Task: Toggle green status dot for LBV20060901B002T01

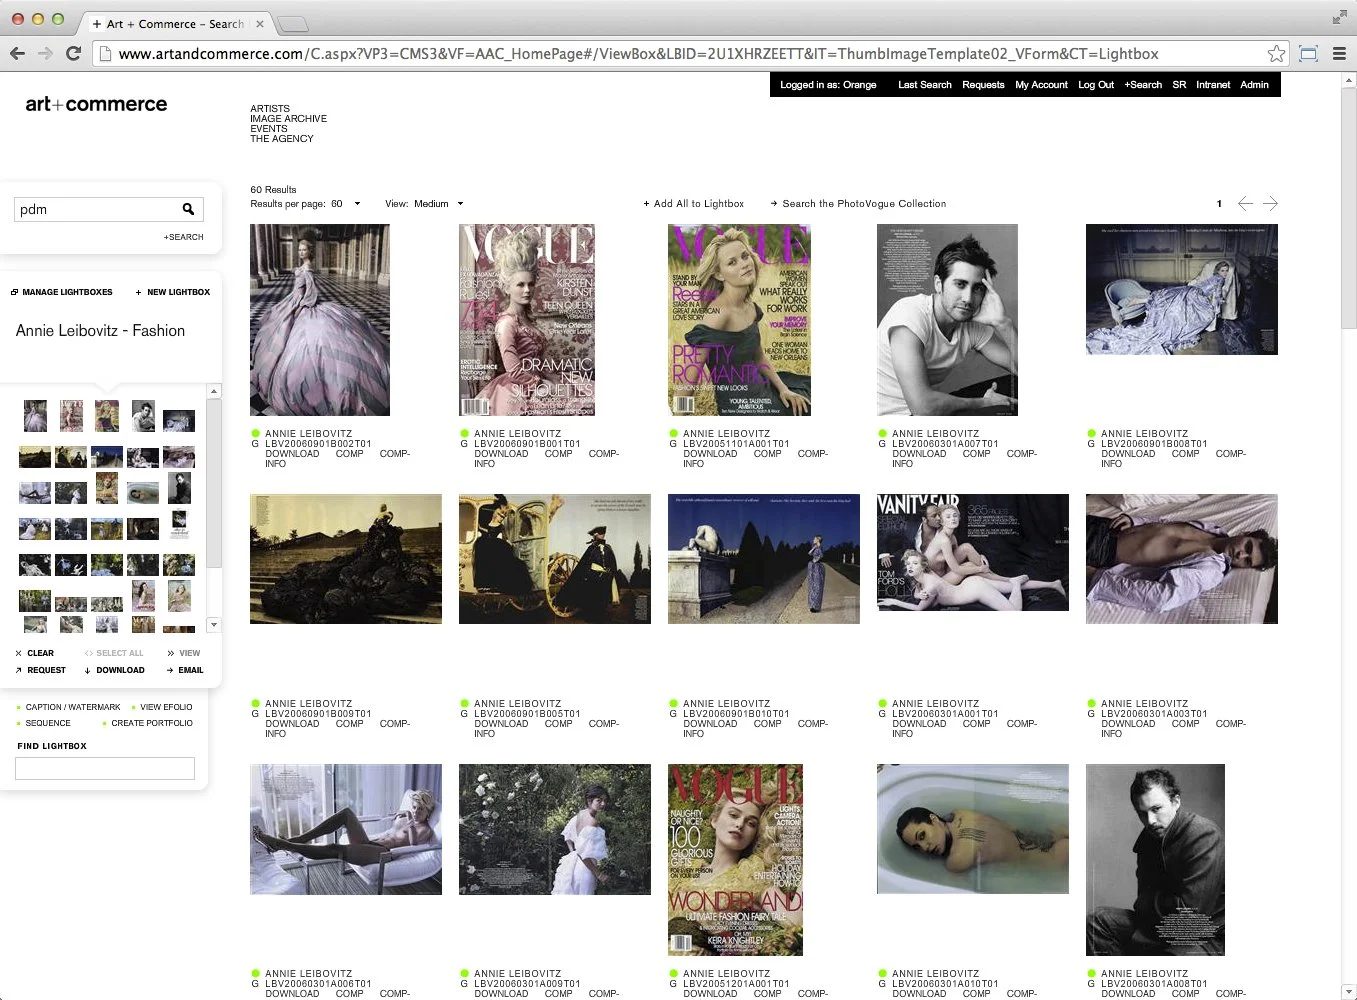Action: [x=255, y=433]
